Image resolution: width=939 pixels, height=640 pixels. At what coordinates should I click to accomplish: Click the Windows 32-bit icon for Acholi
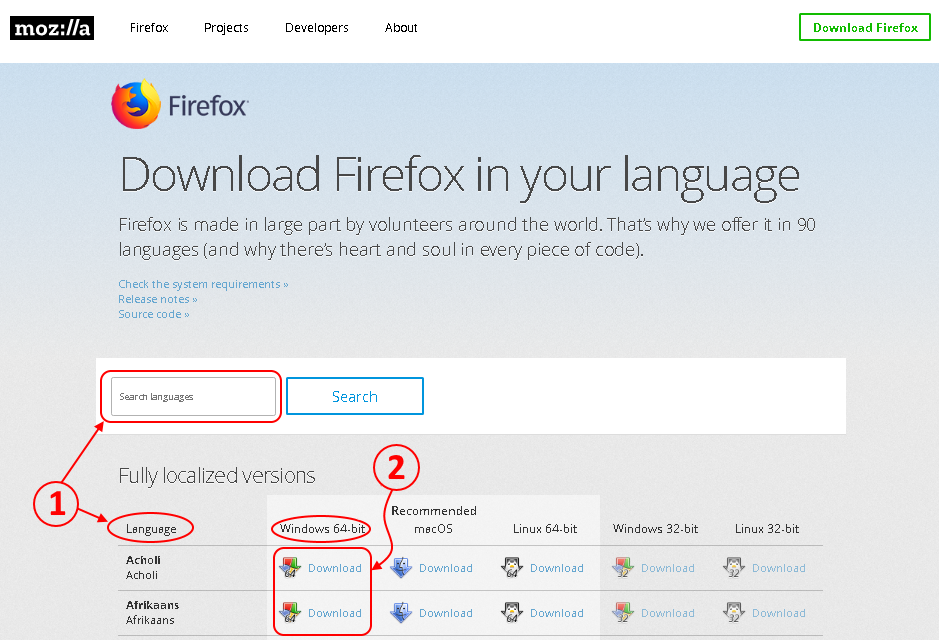(x=623, y=568)
